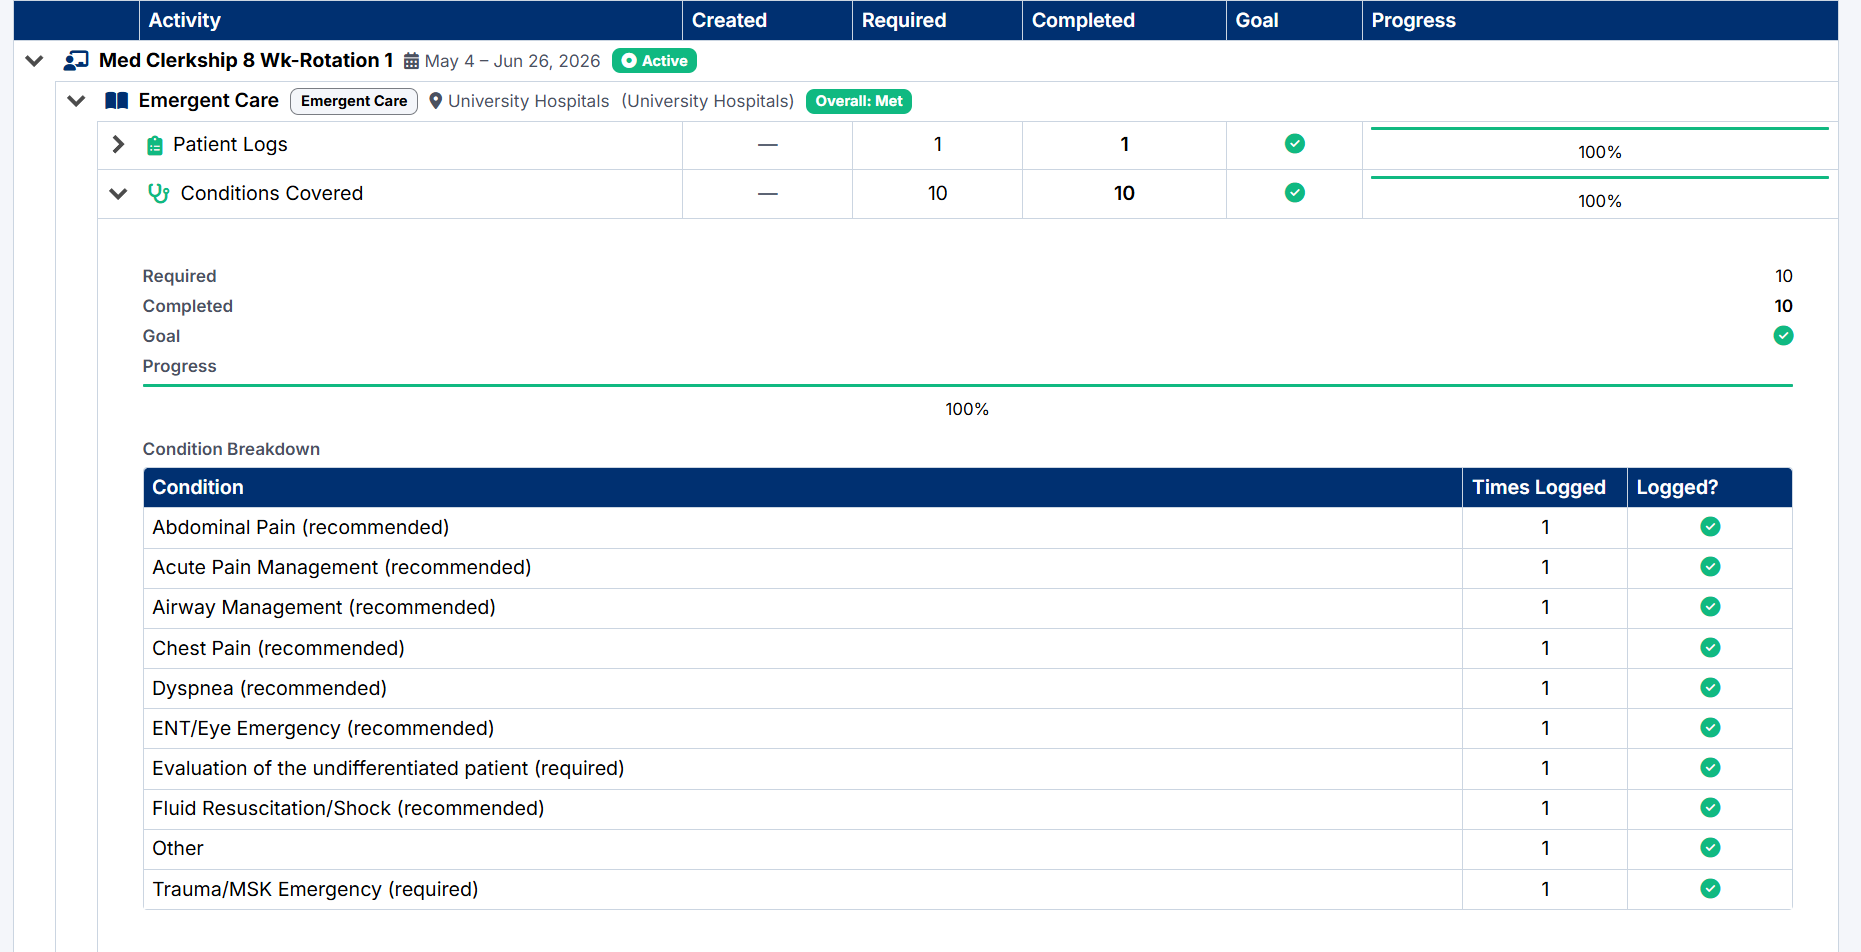Click the logged checkmark for Airway Management
This screenshot has width=1861, height=952.
tap(1710, 607)
